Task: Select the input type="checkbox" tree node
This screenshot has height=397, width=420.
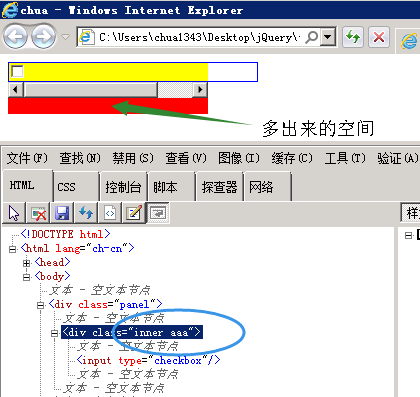Action: click(x=148, y=360)
